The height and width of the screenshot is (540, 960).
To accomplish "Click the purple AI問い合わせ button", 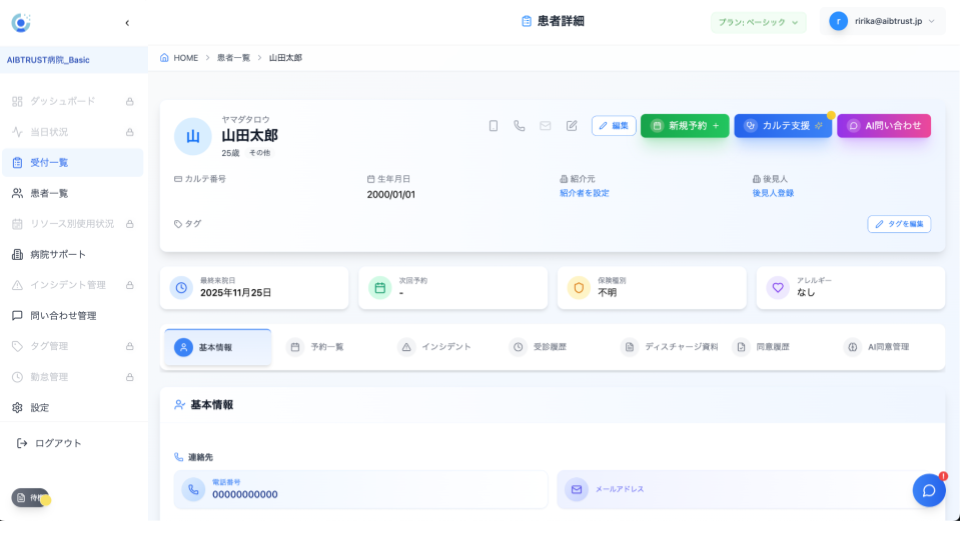I will (x=884, y=126).
